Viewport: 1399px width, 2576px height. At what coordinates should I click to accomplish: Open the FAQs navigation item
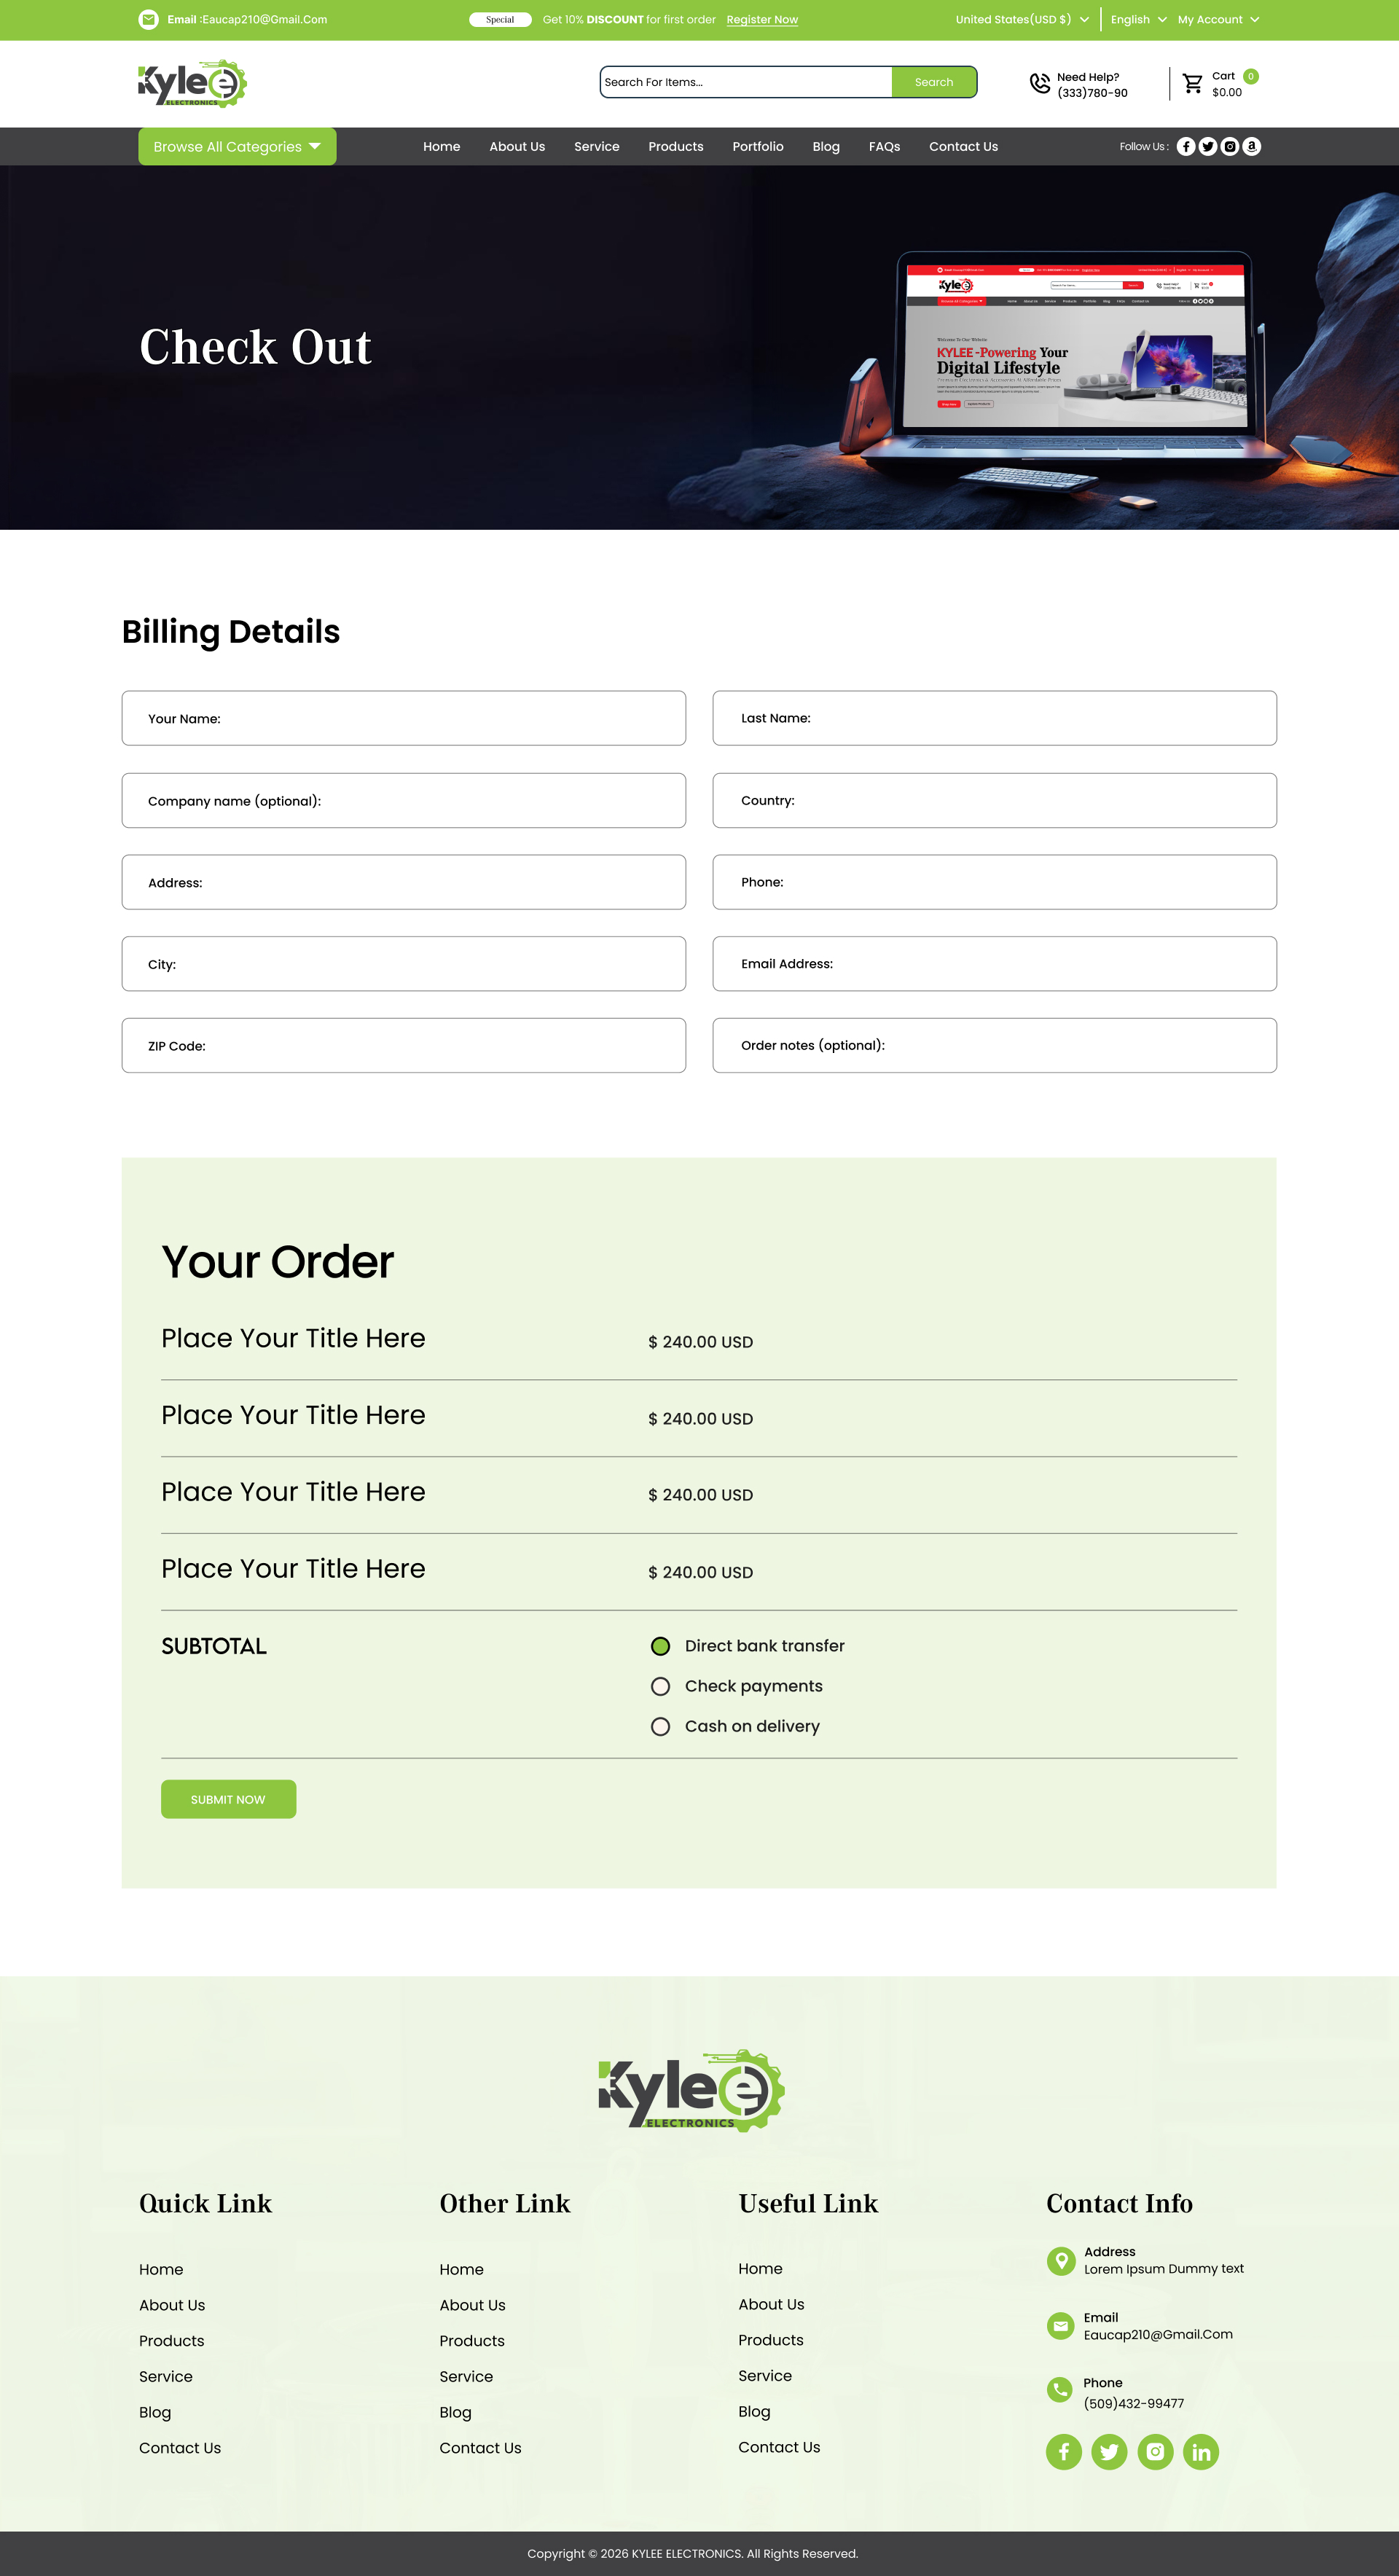click(x=884, y=147)
